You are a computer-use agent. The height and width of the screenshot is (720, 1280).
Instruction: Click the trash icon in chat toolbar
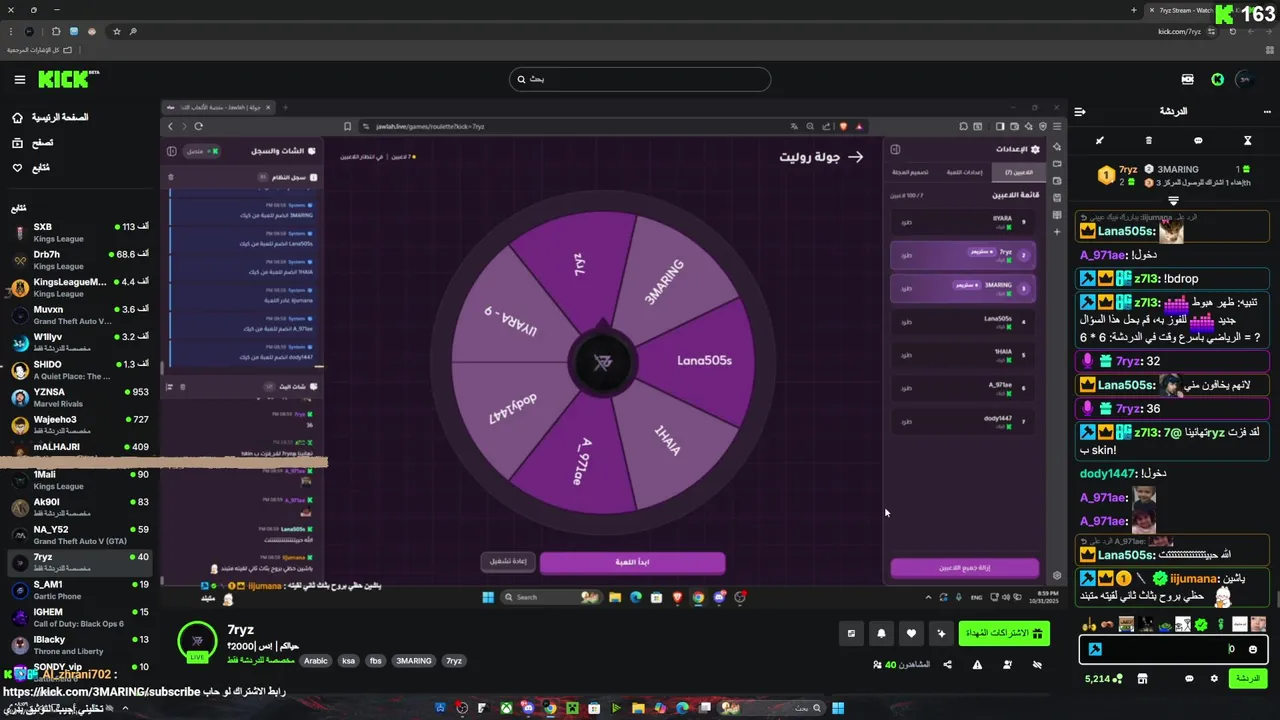point(1148,141)
